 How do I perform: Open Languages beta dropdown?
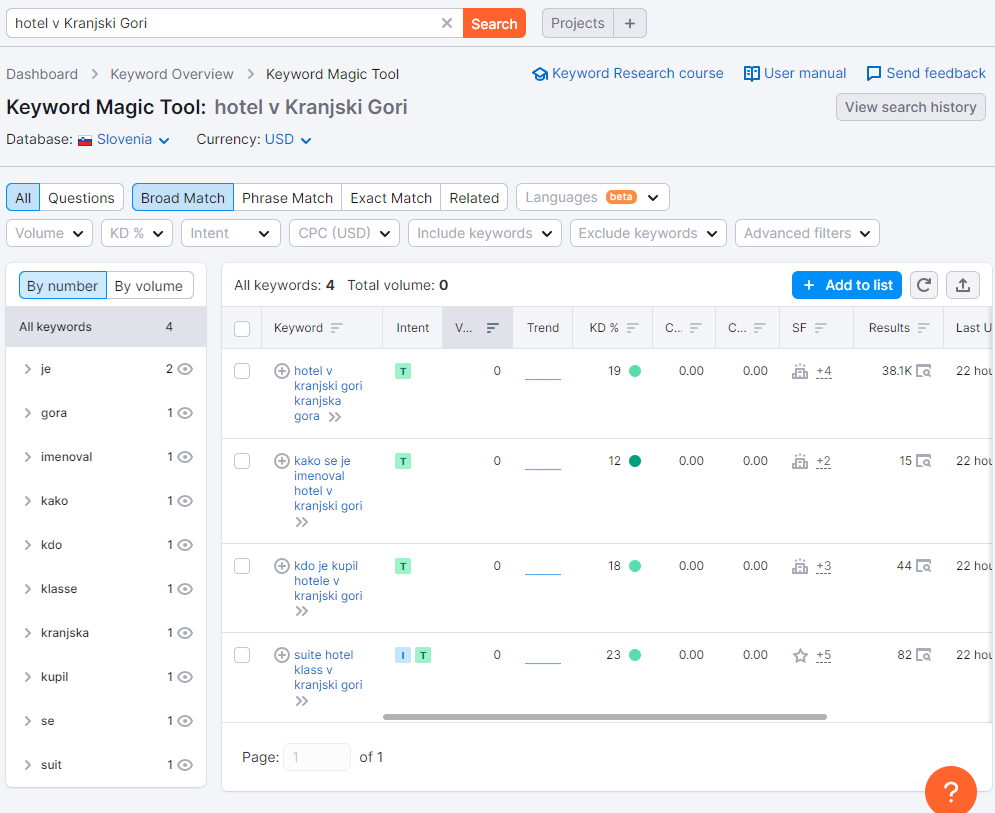(x=593, y=197)
